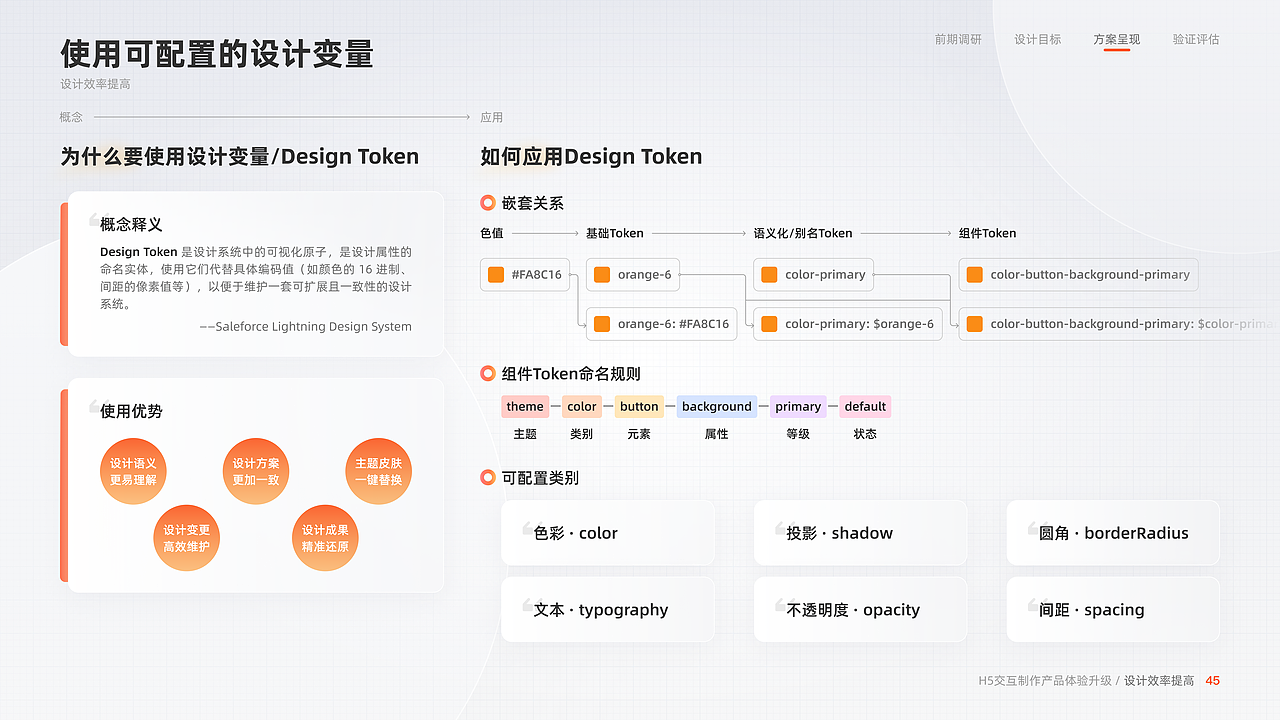Click the 设计效率提高 subtitle under the title
This screenshot has height=720, width=1280.
pyautogui.click(x=95, y=84)
